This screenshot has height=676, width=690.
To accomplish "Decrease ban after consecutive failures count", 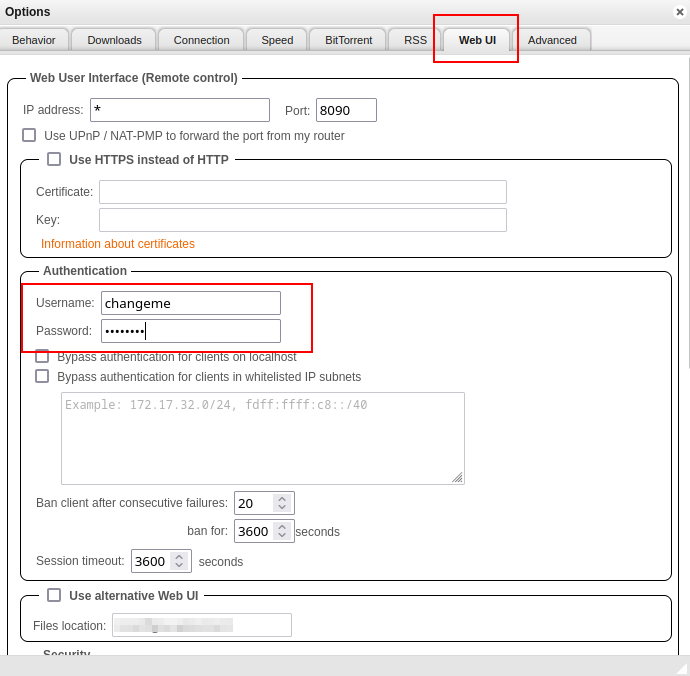I will click(x=282, y=507).
